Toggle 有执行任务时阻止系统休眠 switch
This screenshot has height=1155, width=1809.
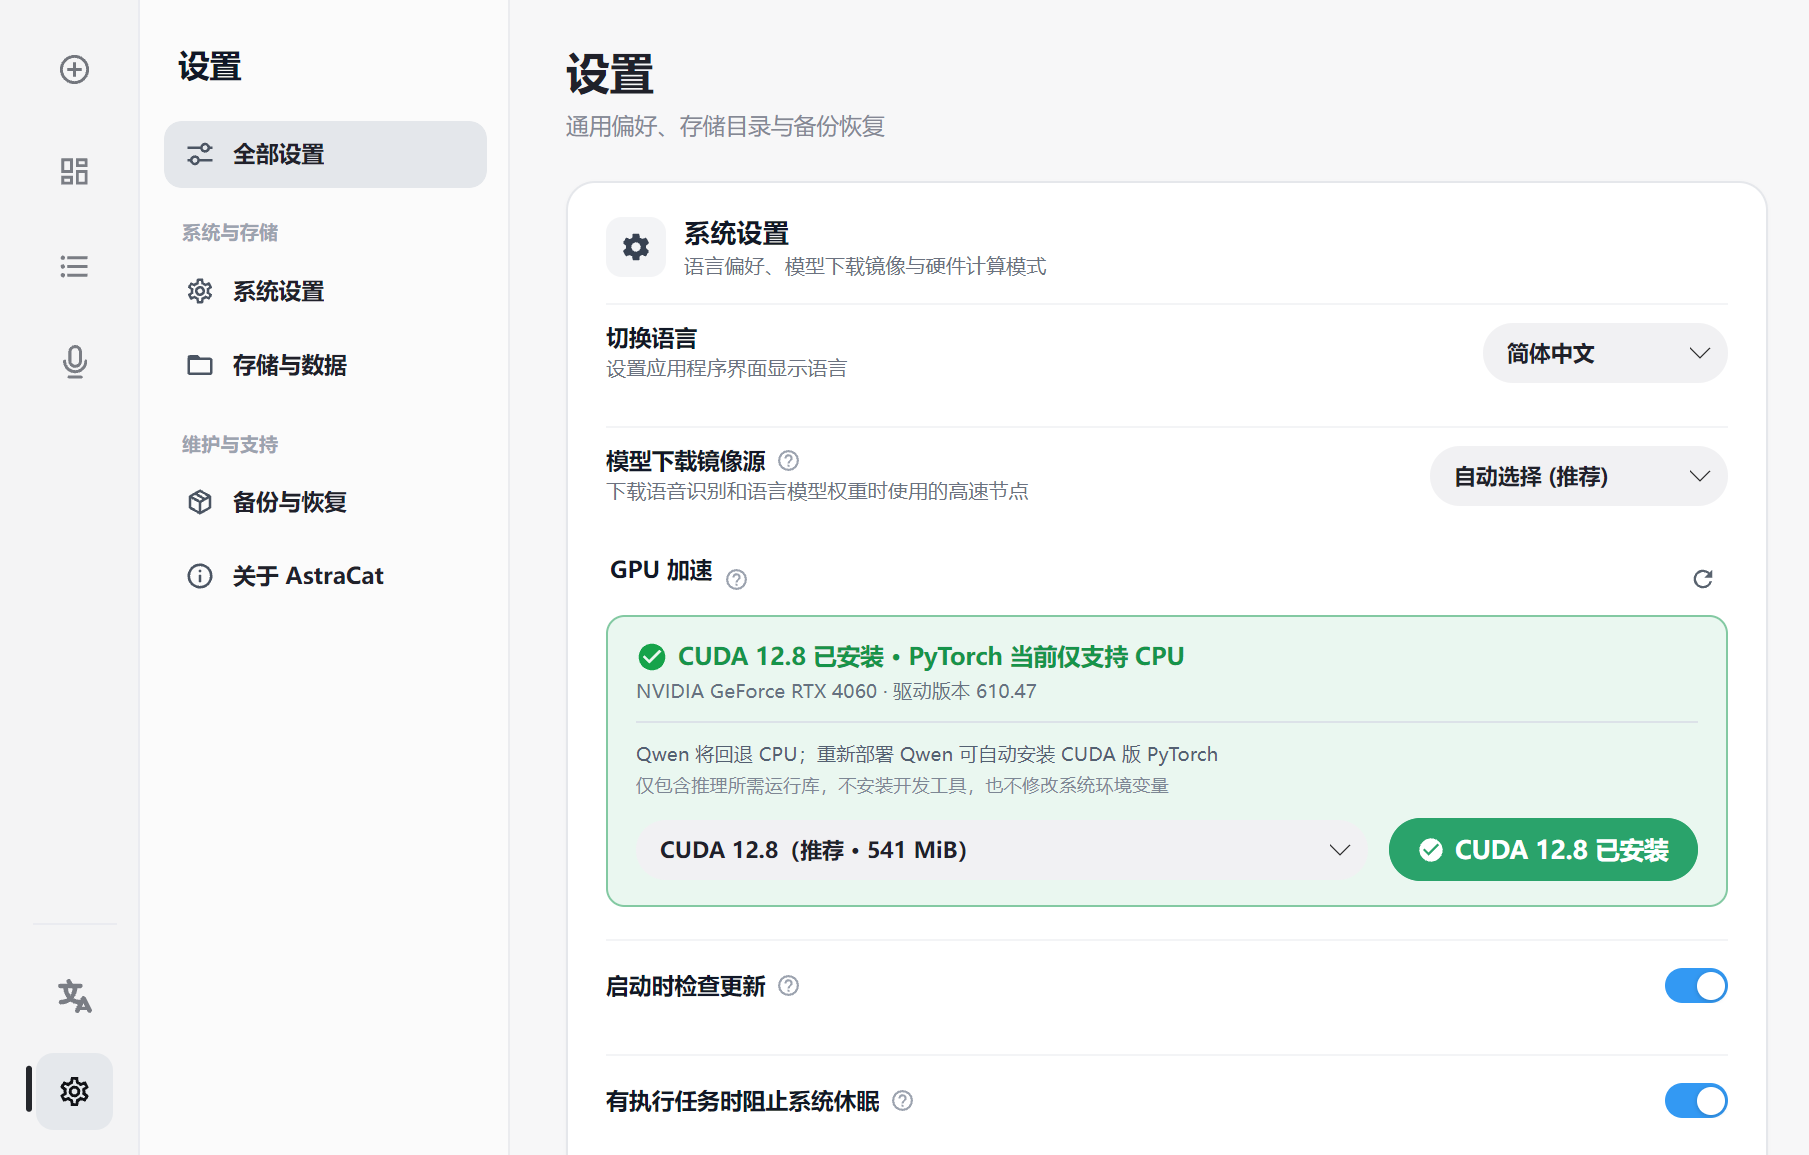(x=1696, y=1101)
